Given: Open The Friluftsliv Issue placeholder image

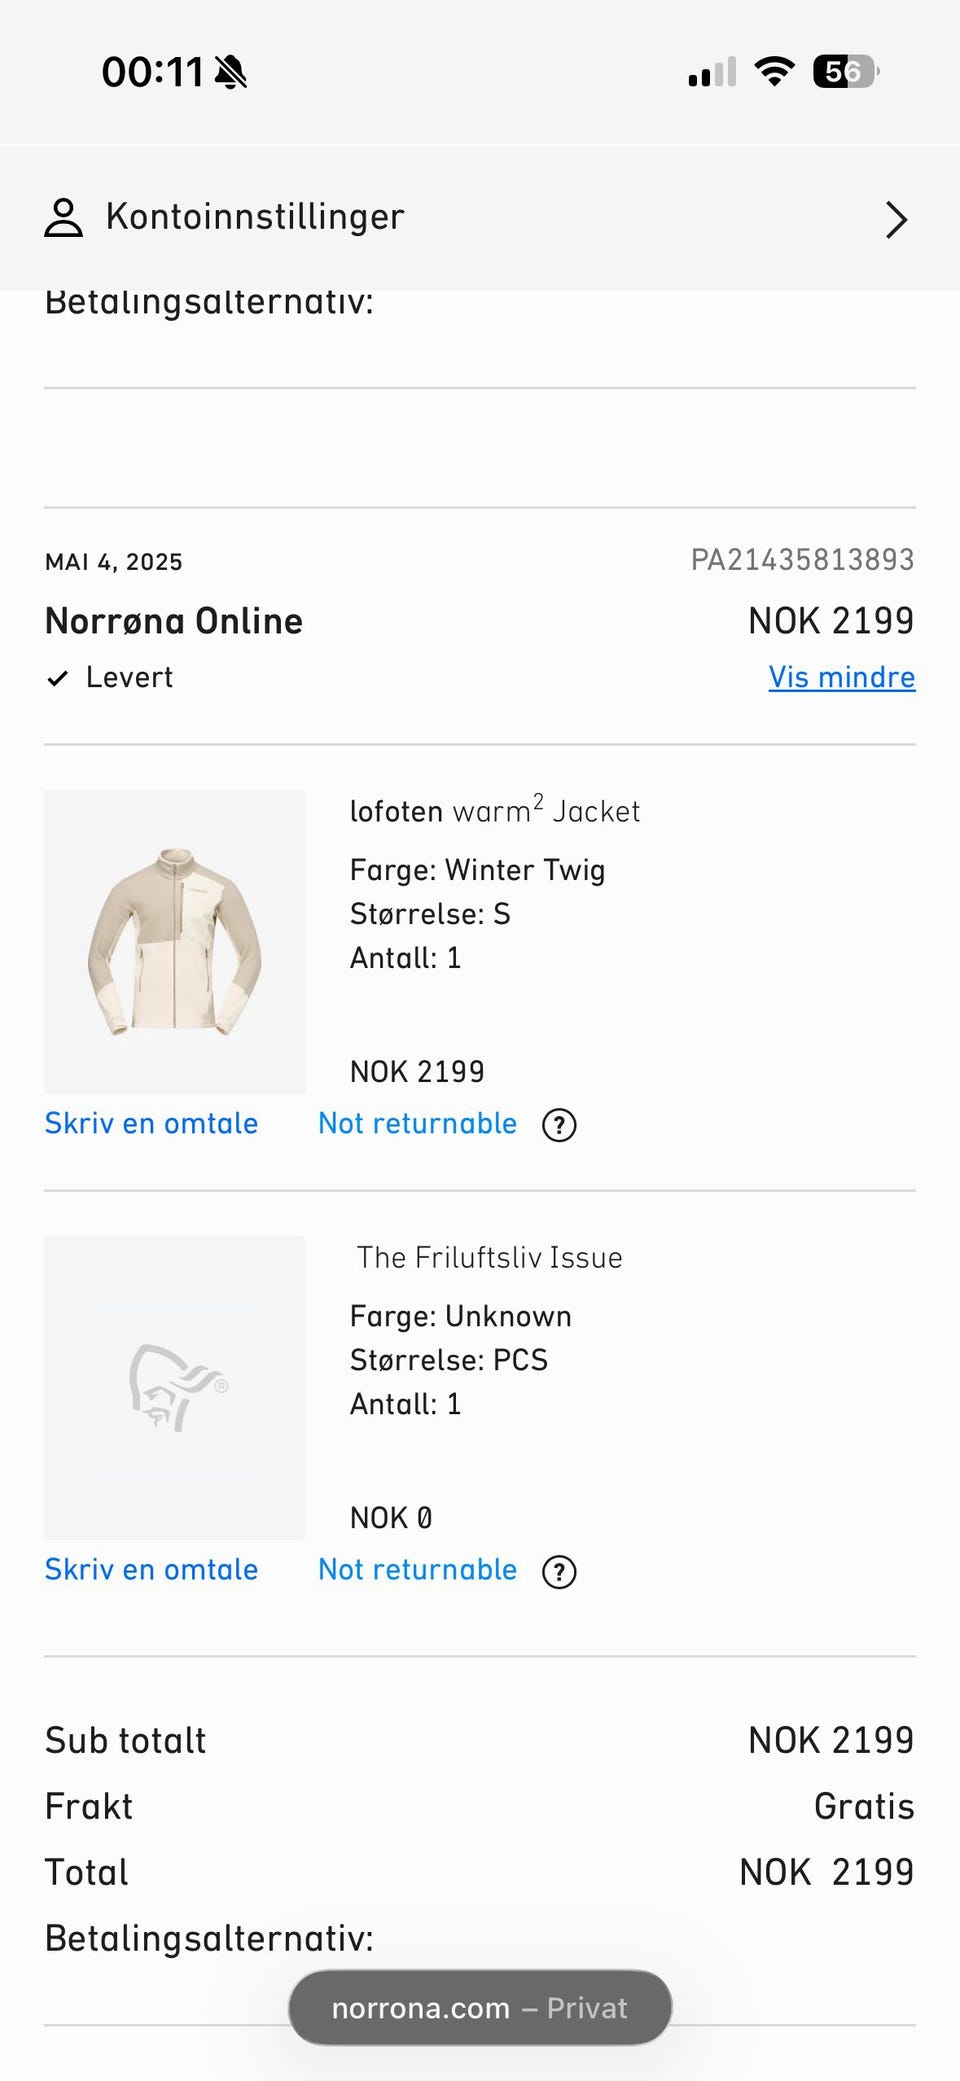Looking at the screenshot, I should [x=175, y=1387].
